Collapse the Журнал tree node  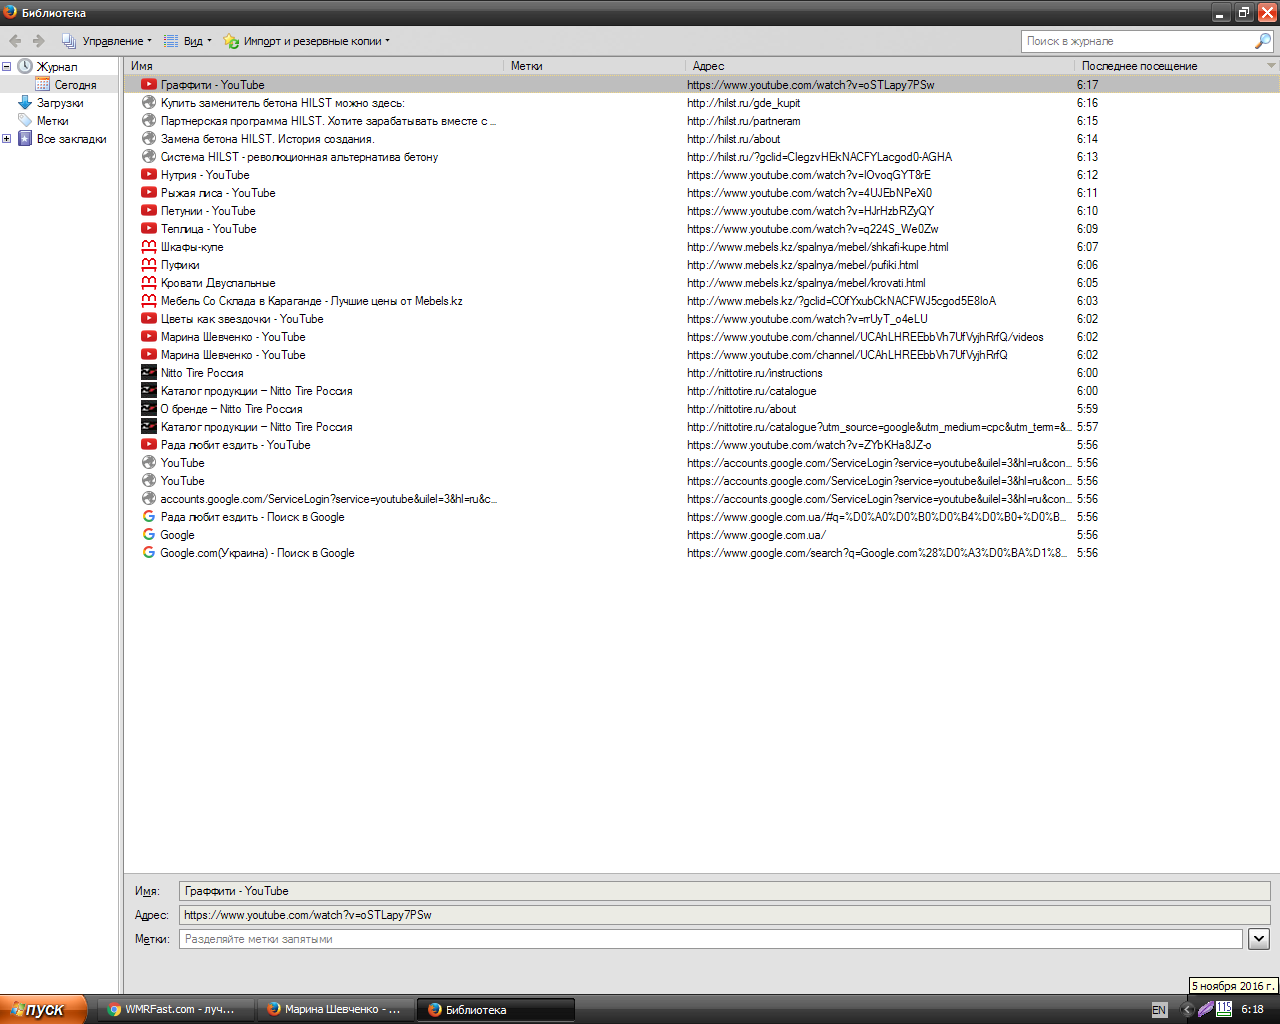pos(6,67)
